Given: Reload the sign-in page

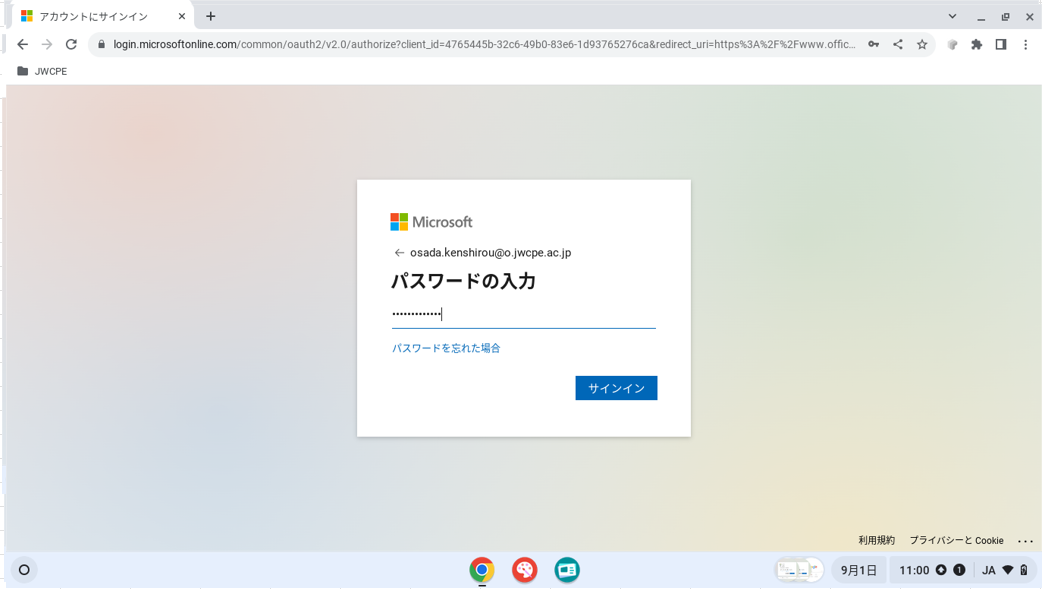Looking at the screenshot, I should [71, 45].
